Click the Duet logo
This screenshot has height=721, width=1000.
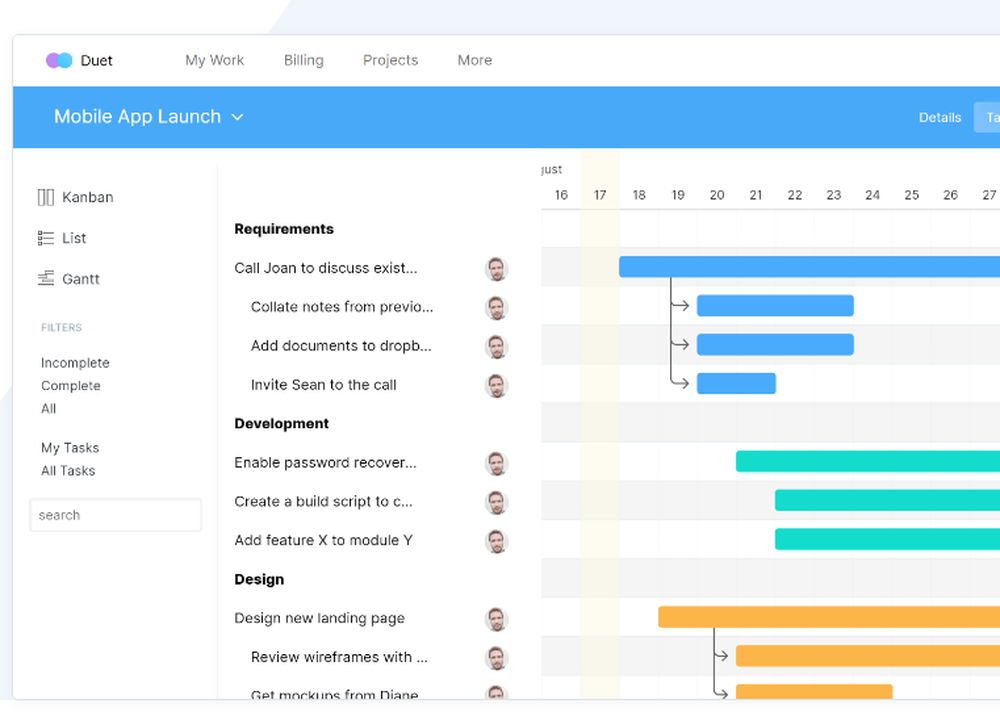(80, 60)
